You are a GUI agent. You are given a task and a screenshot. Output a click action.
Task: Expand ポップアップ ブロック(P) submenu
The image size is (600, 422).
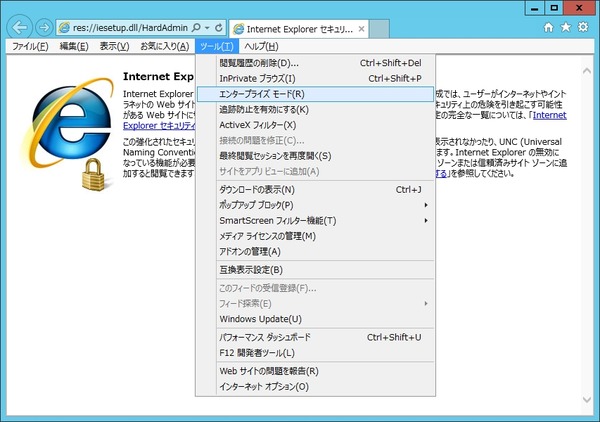[315, 205]
